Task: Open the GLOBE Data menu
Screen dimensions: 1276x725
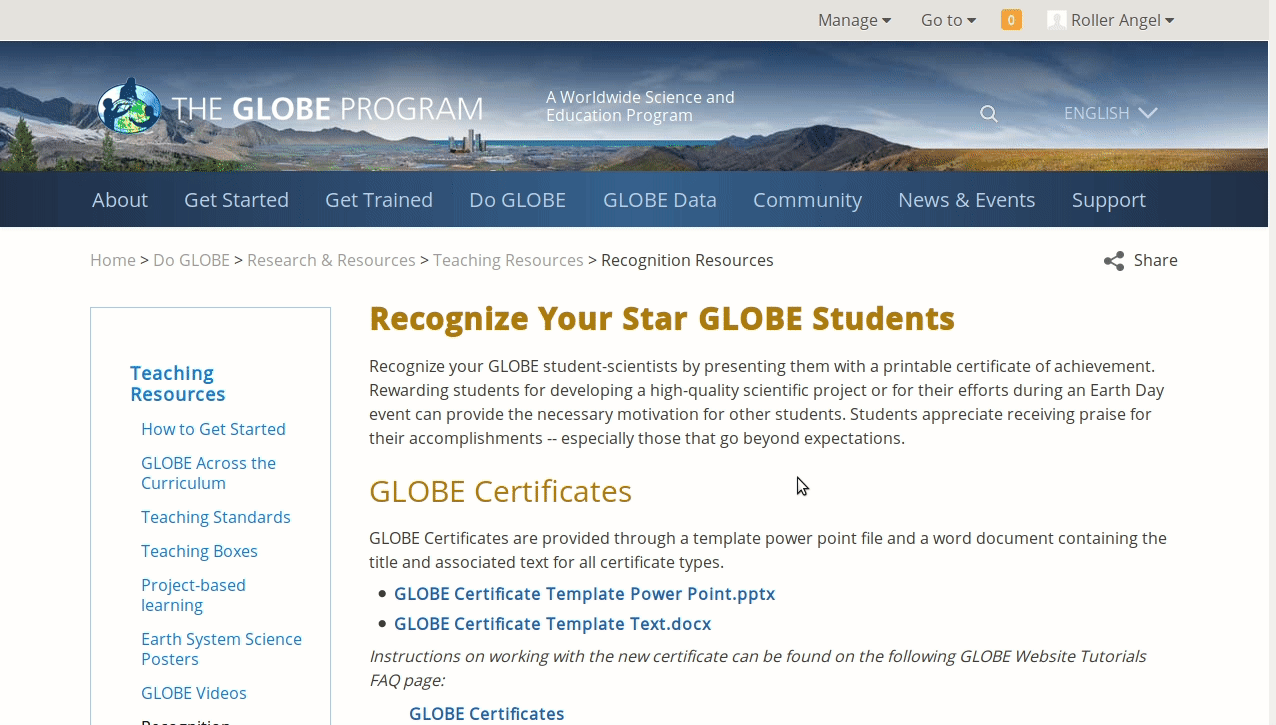Action: pyautogui.click(x=659, y=200)
